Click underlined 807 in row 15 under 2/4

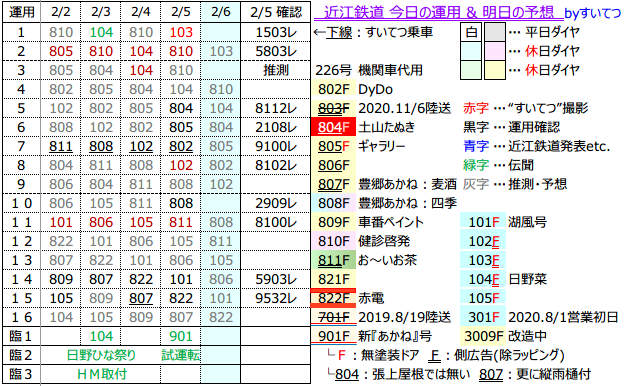coord(141,298)
